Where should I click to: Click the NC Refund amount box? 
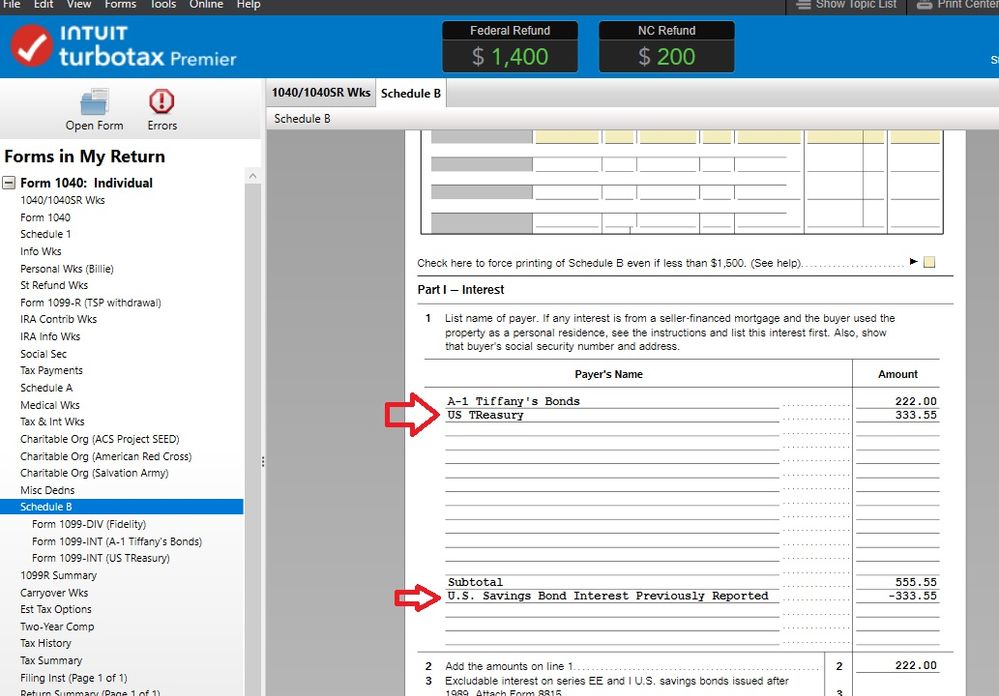(666, 56)
